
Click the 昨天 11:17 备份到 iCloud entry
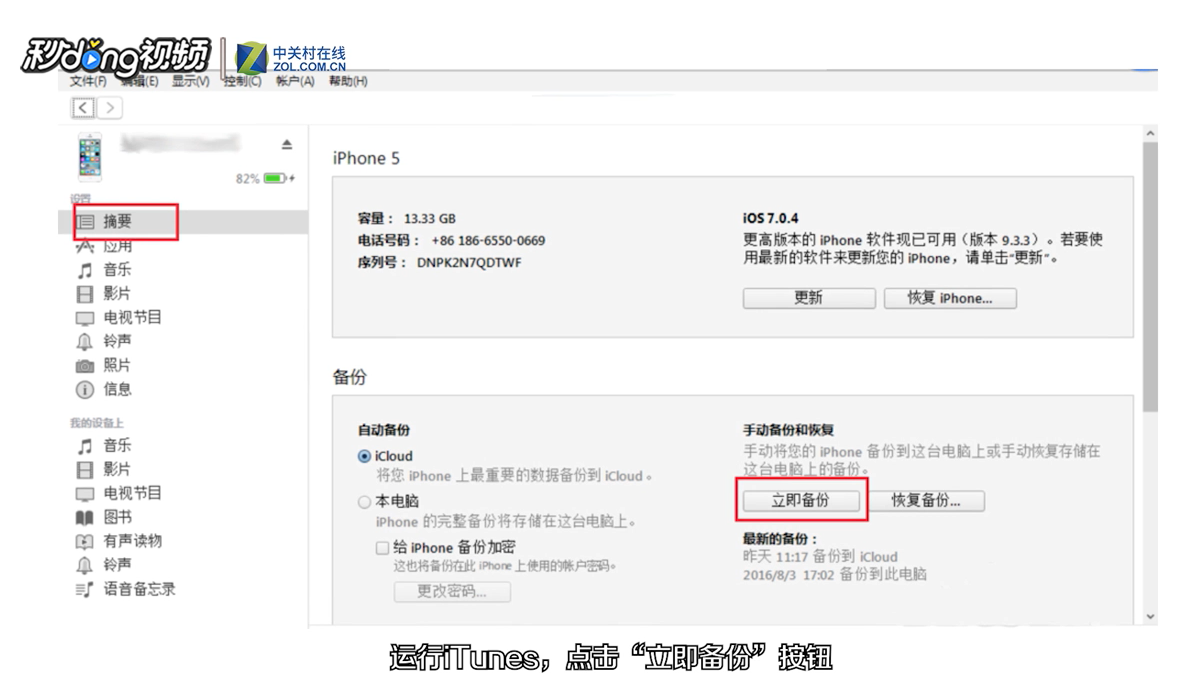click(820, 557)
